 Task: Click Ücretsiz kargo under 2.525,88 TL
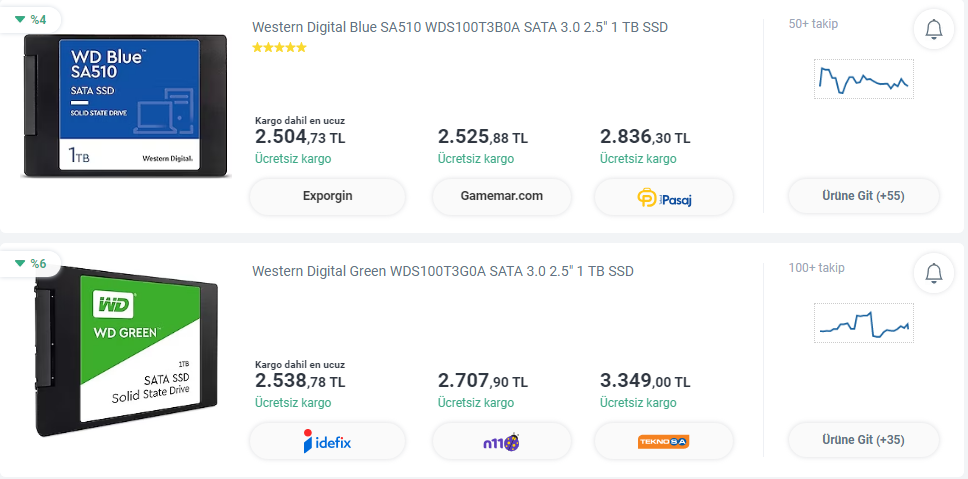click(476, 159)
